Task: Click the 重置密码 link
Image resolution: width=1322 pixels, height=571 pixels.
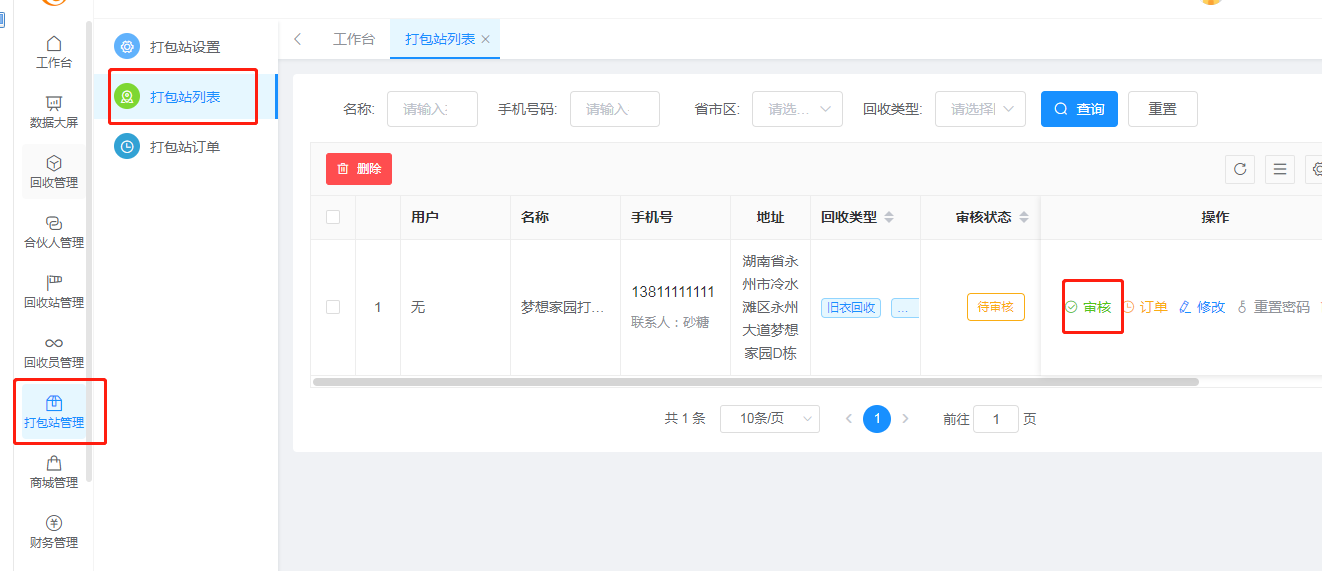Action: click(1273, 307)
